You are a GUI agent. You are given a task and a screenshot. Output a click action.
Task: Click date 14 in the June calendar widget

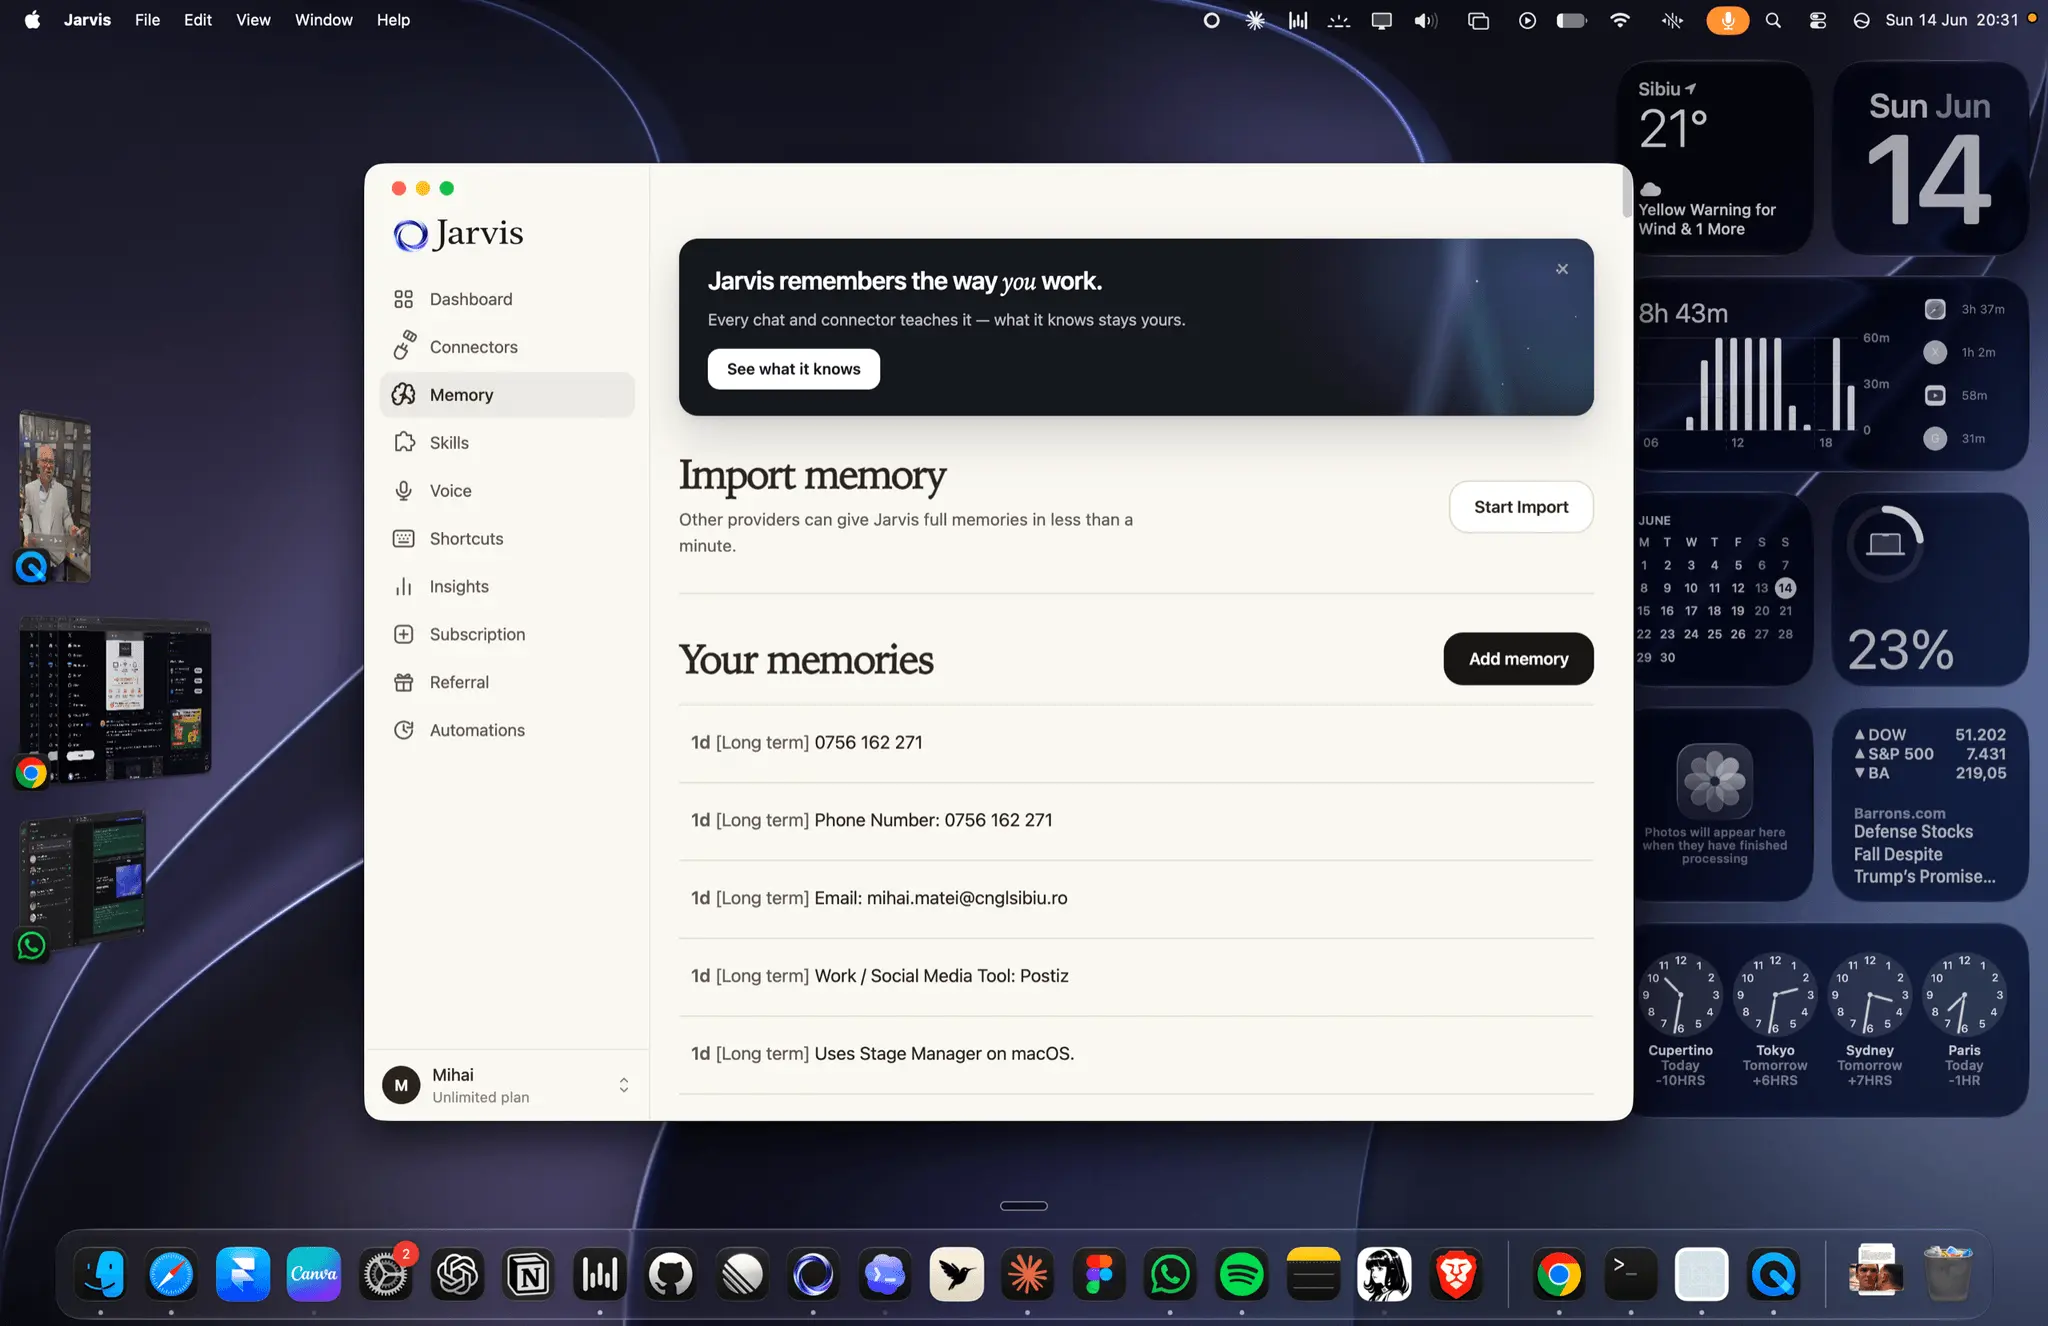point(1785,588)
